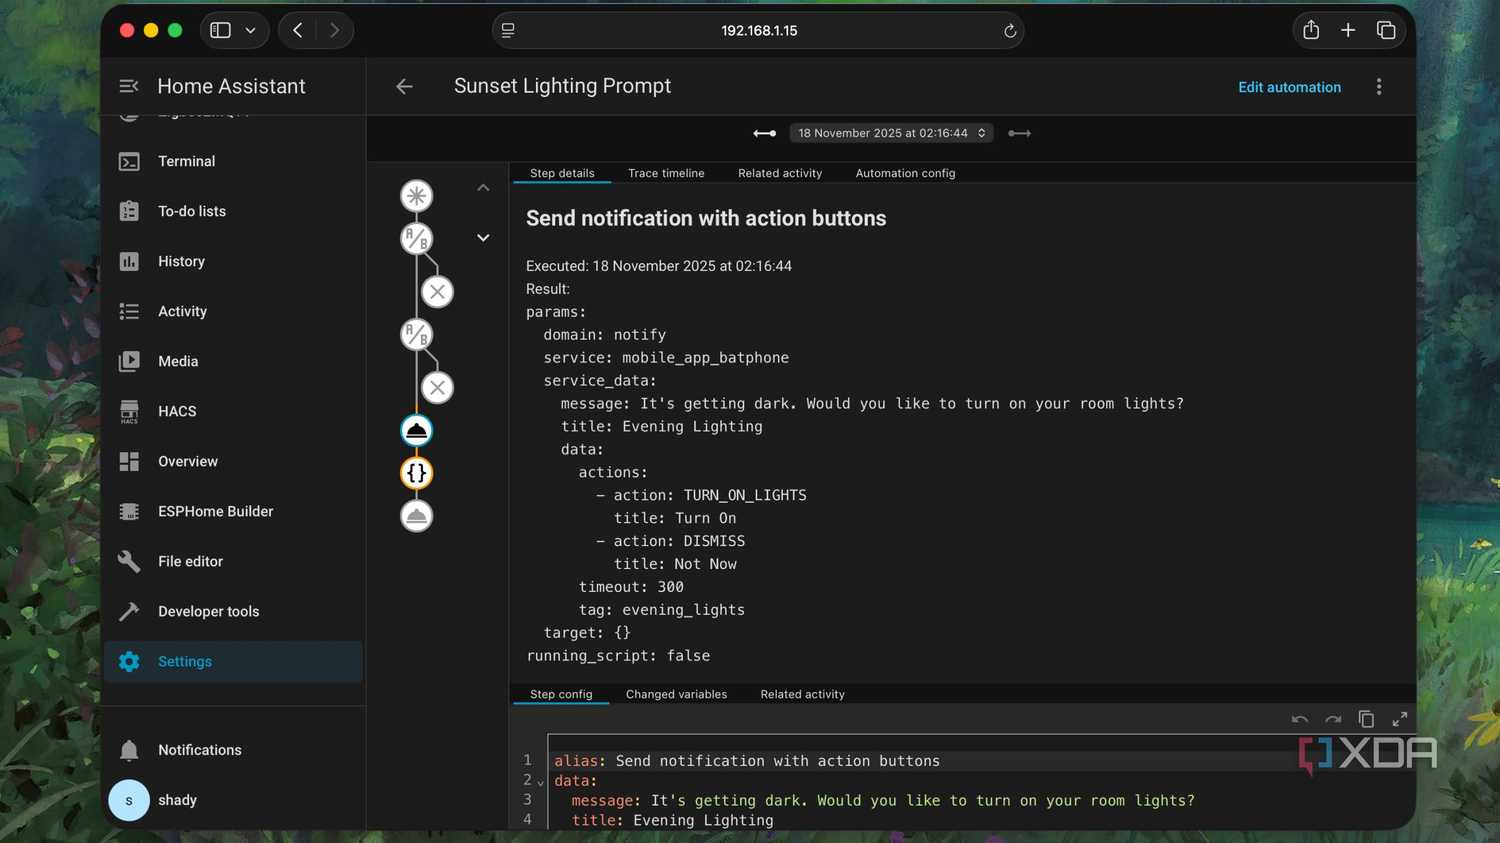This screenshot has height=843, width=1500.
Task: Select the highlighted notification action node
Action: pos(417,431)
